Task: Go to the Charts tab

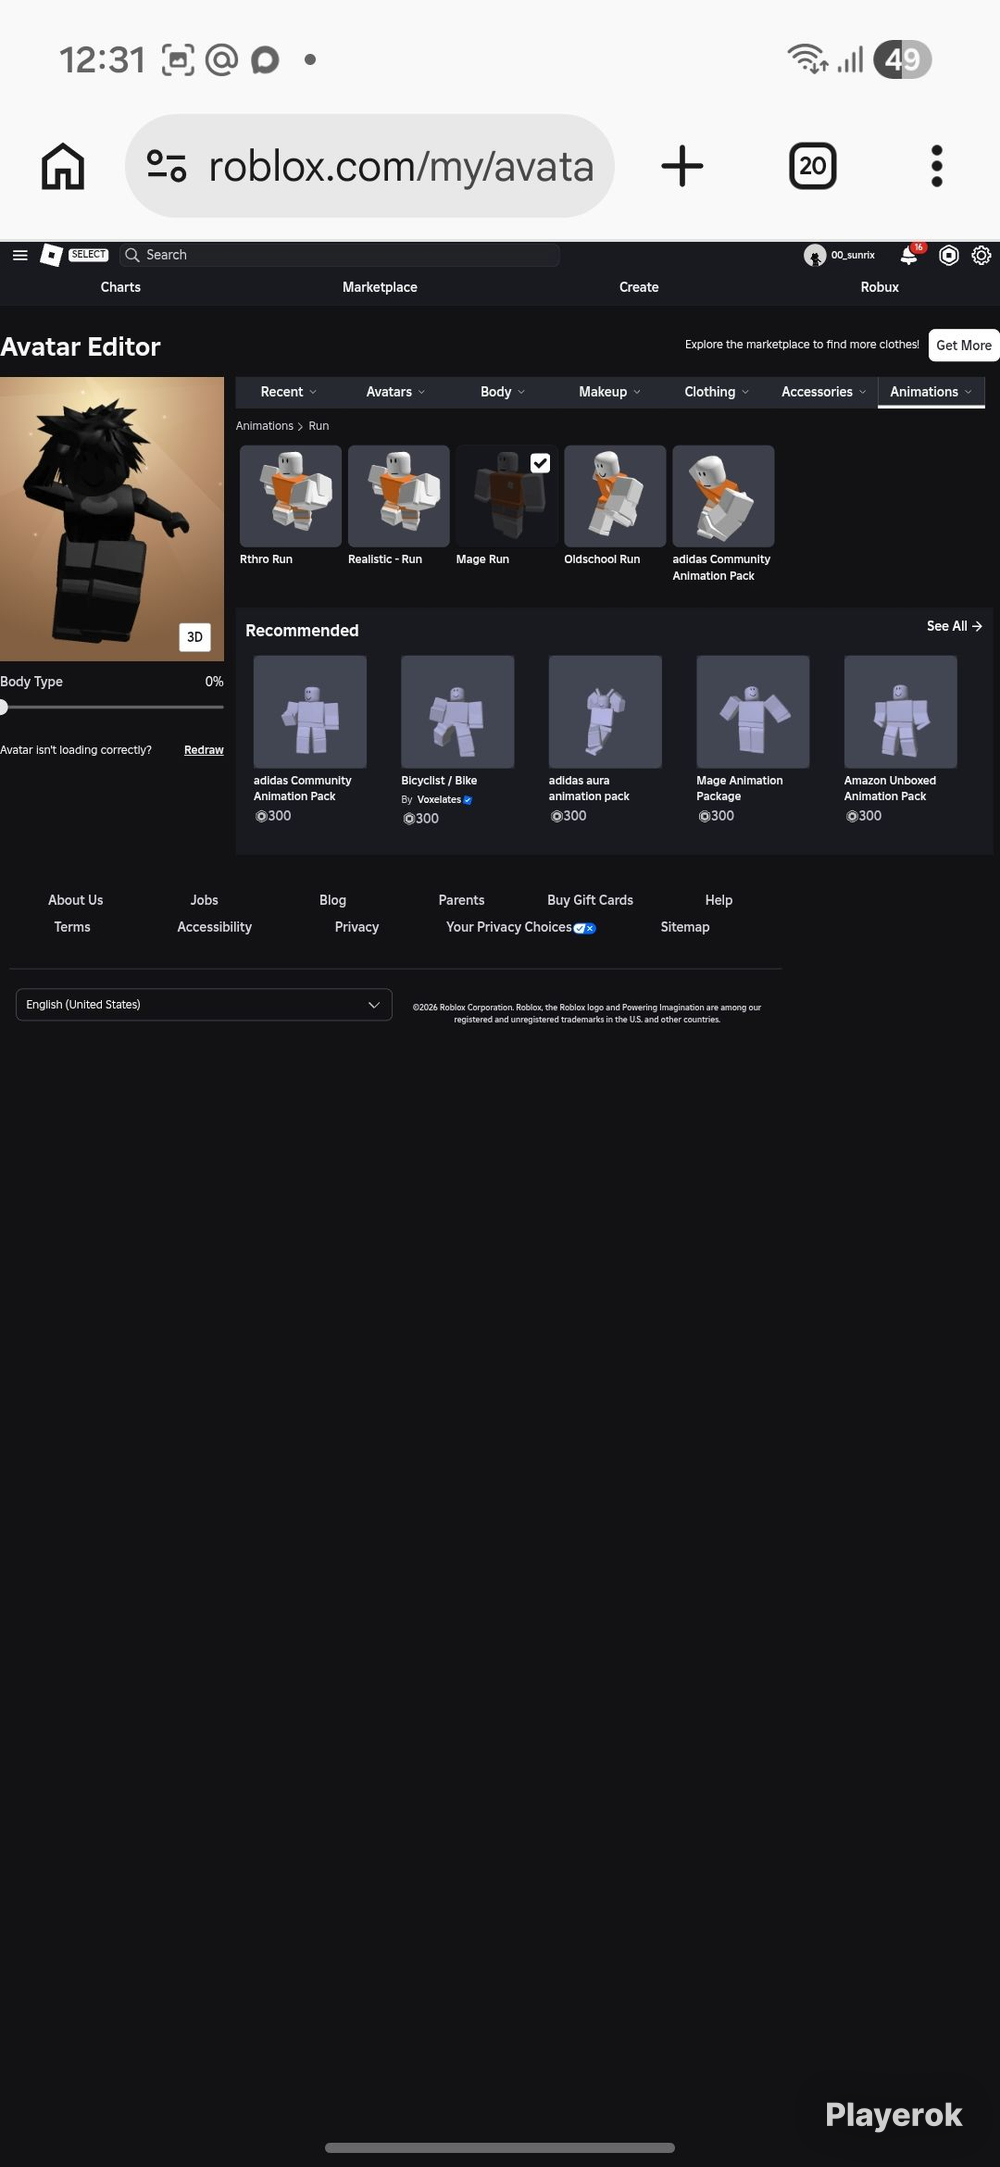Action: pos(120,287)
